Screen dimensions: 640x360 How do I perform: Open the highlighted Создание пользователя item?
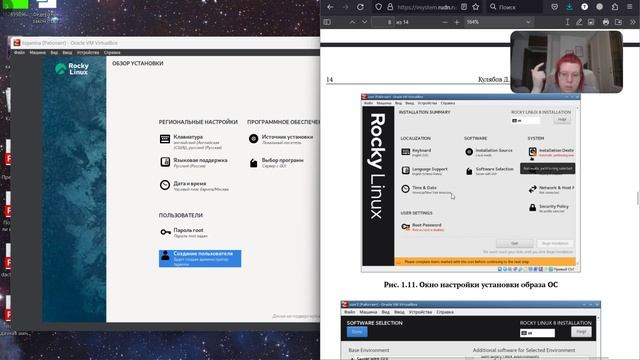click(200, 258)
